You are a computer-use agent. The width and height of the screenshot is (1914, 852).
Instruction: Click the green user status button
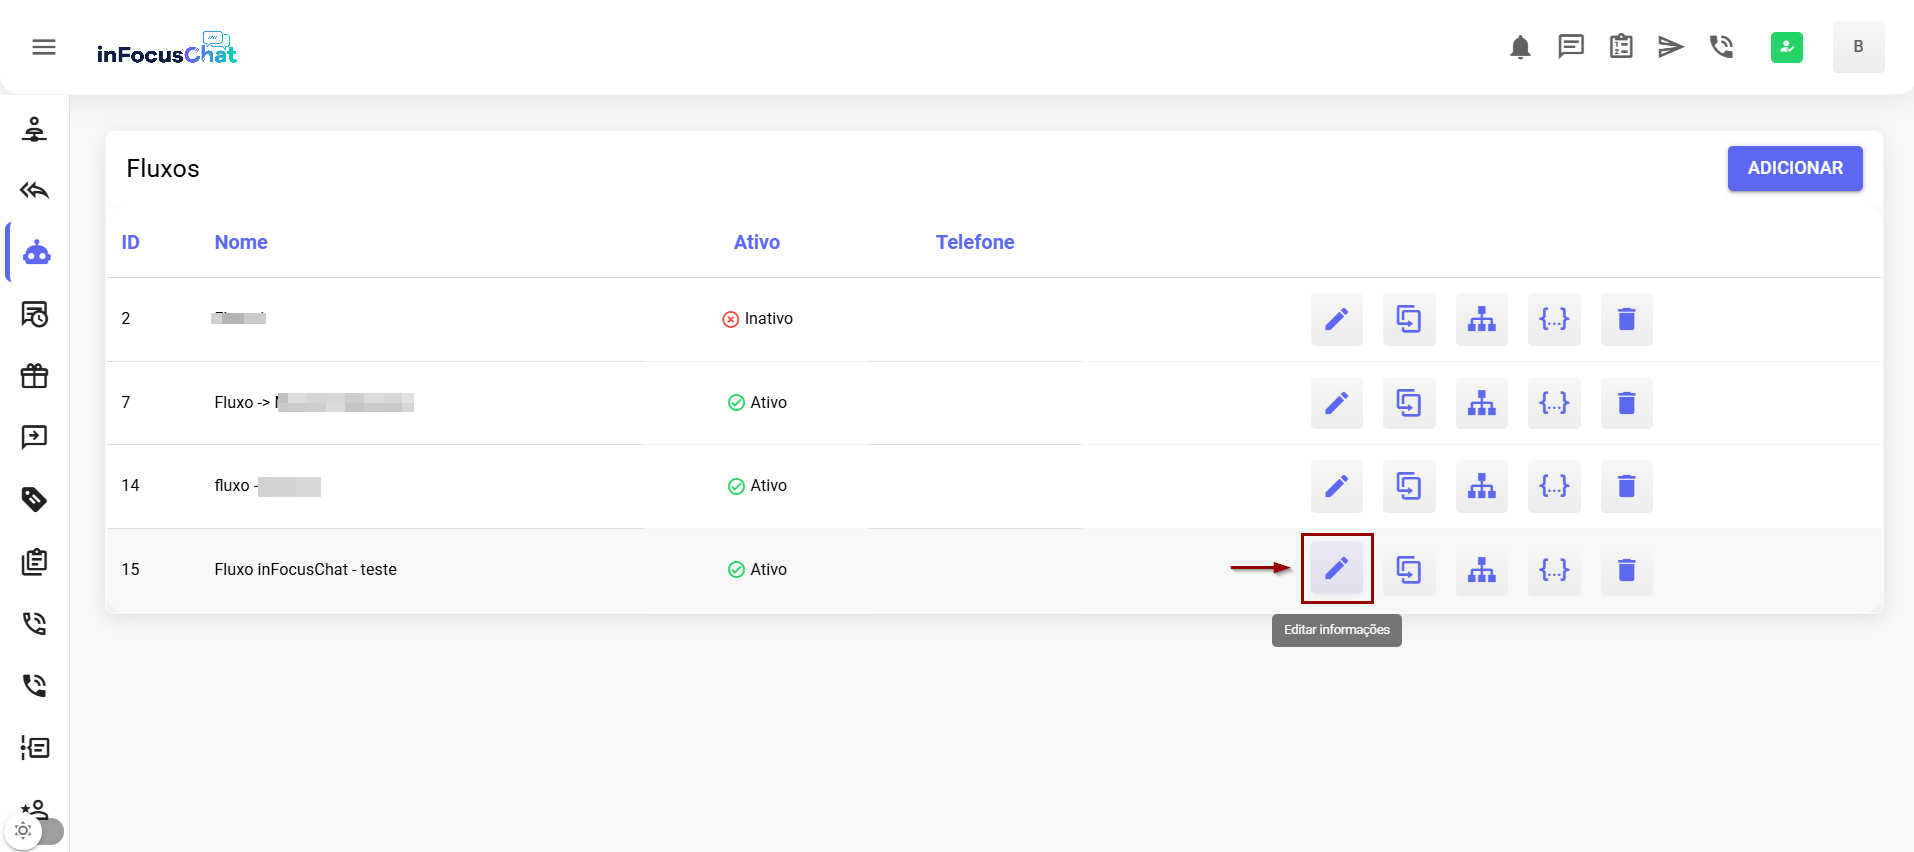[x=1786, y=47]
